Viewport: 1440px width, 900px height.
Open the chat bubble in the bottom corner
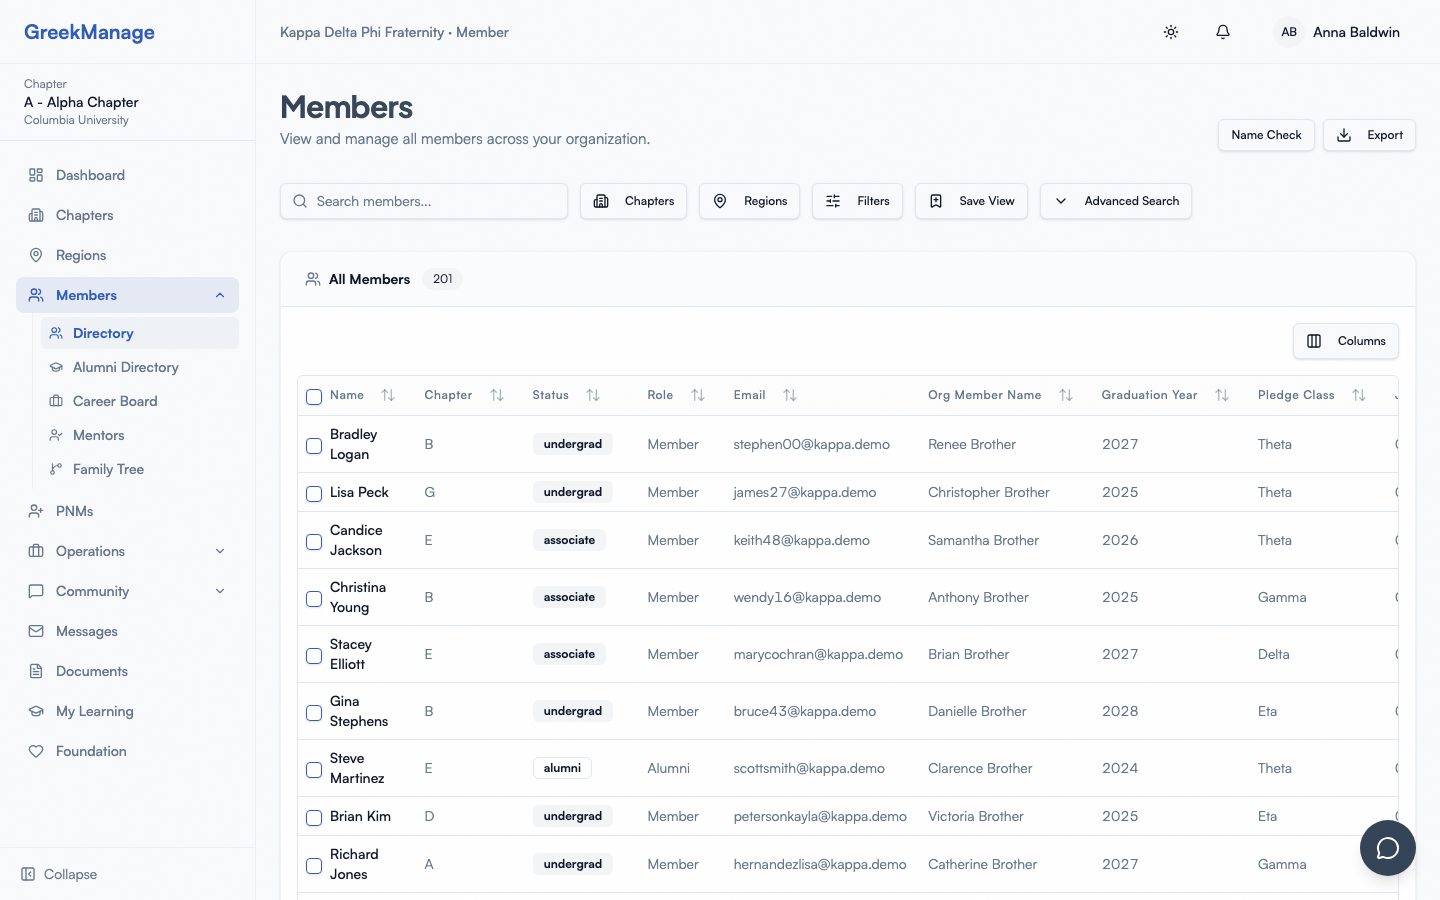1388,848
